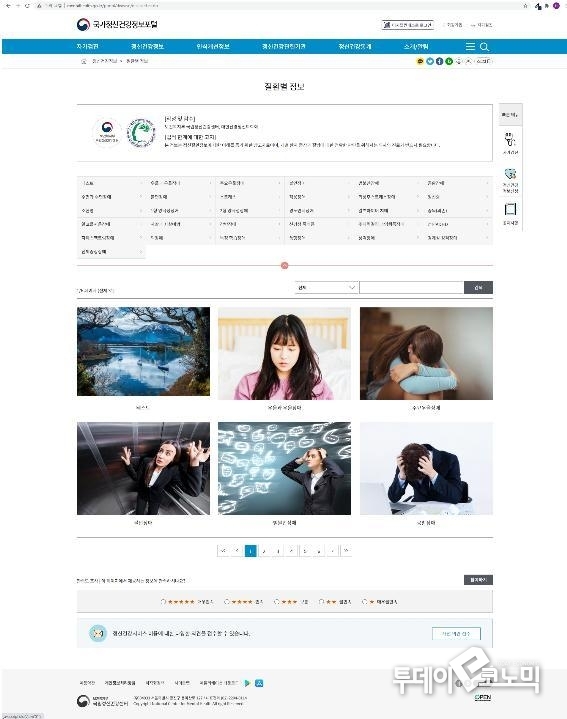Open third item in blue navigation bar
This screenshot has height=719, width=567.
coord(213,46)
